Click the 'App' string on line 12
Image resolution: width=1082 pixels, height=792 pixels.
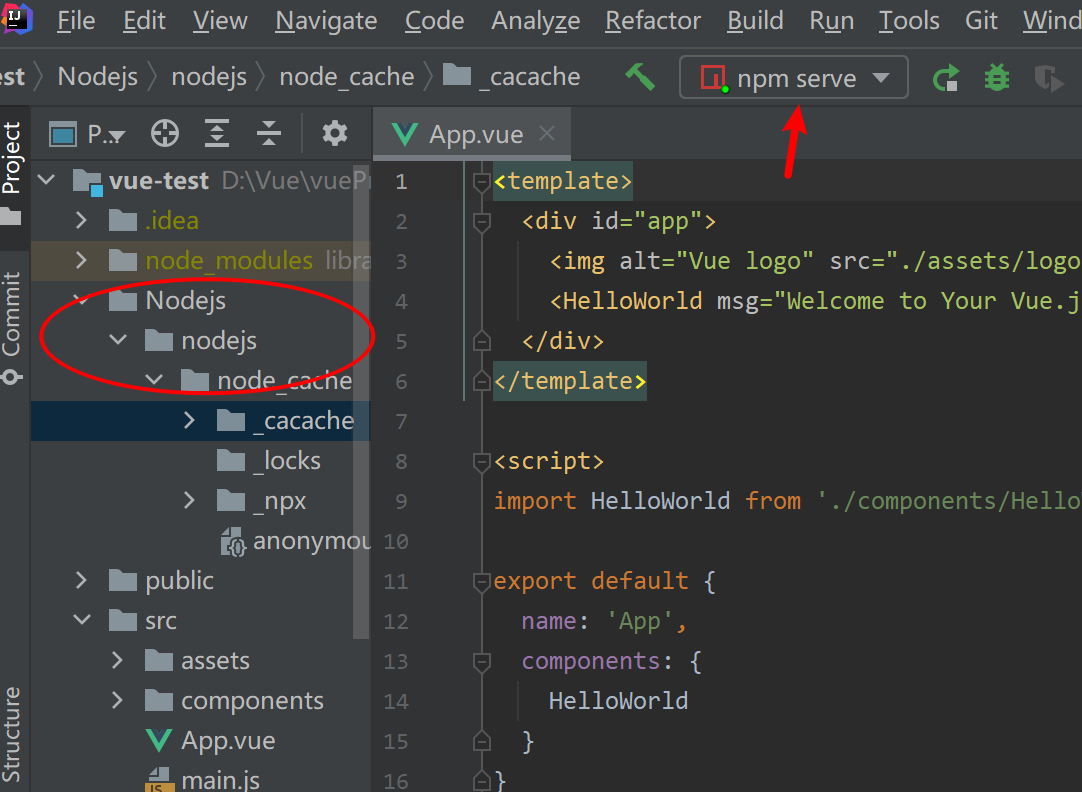point(639,621)
